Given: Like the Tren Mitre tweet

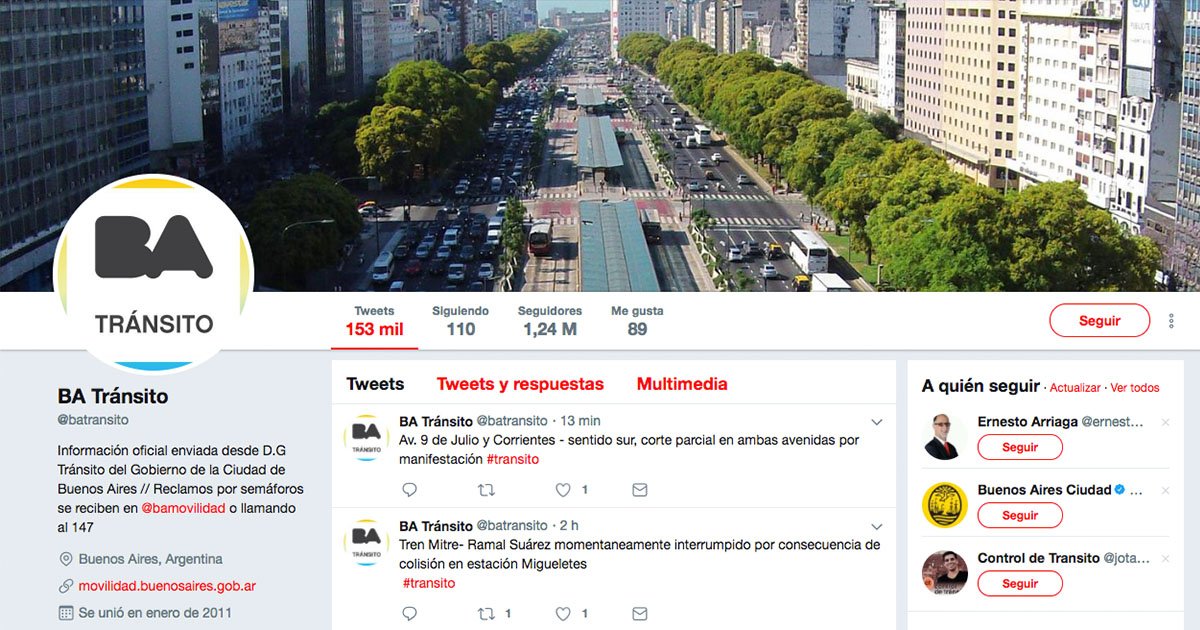Looking at the screenshot, I should (563, 613).
